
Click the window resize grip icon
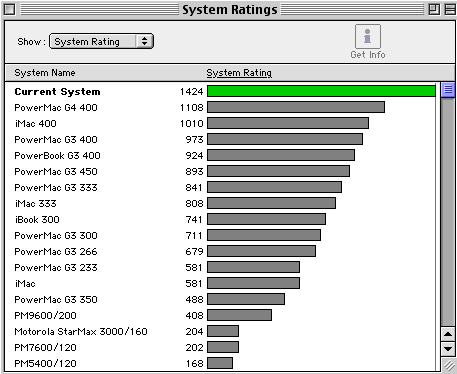[x=449, y=365]
